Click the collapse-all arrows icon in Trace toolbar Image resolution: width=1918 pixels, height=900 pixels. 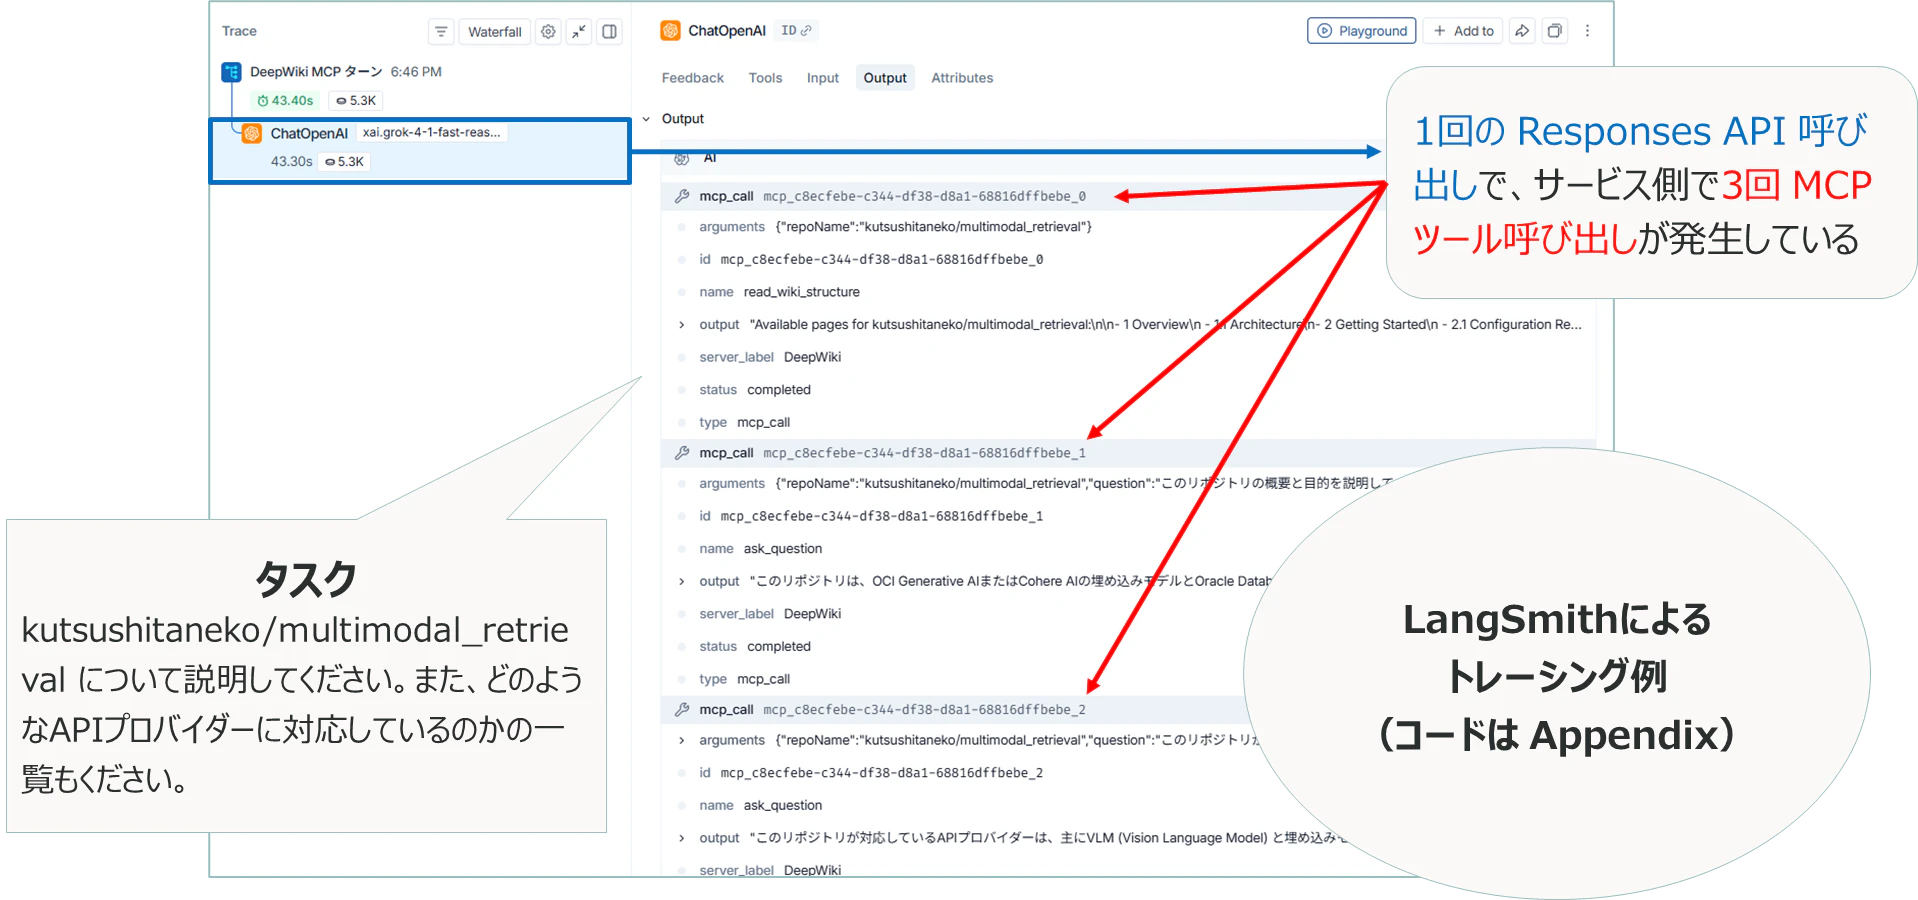(579, 32)
